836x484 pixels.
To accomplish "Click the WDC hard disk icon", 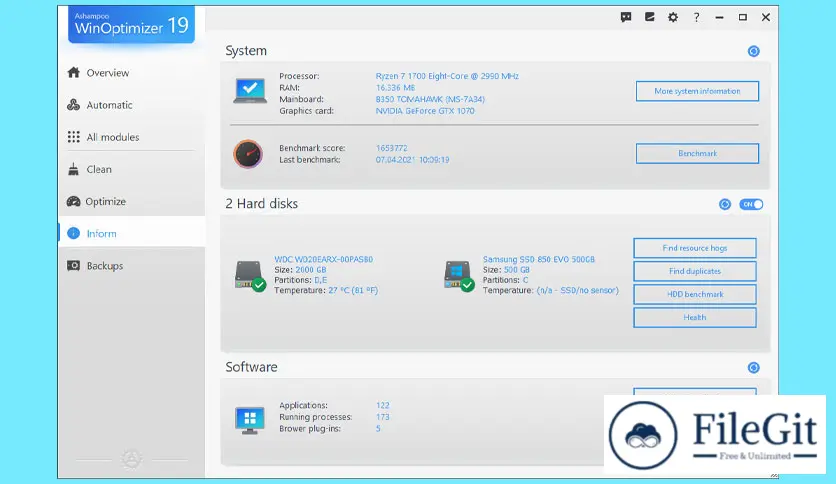I will point(250,276).
